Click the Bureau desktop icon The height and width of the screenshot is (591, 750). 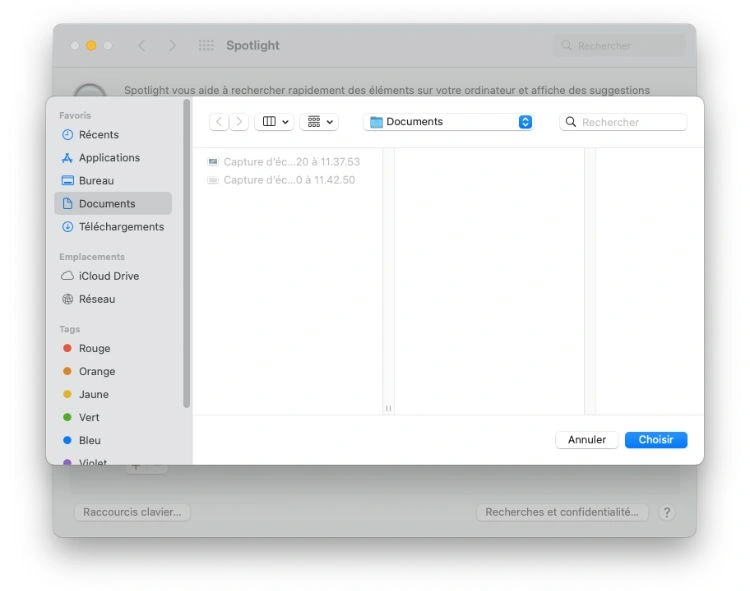[x=67, y=180]
